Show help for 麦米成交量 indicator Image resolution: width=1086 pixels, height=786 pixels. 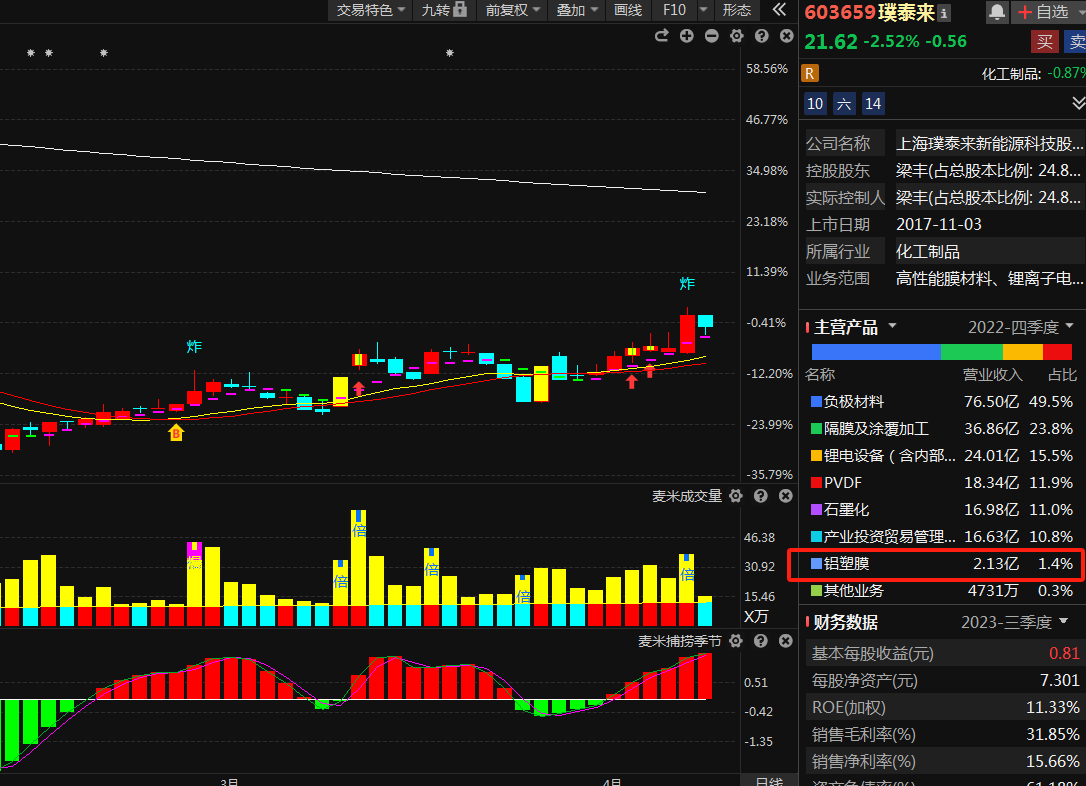point(760,496)
